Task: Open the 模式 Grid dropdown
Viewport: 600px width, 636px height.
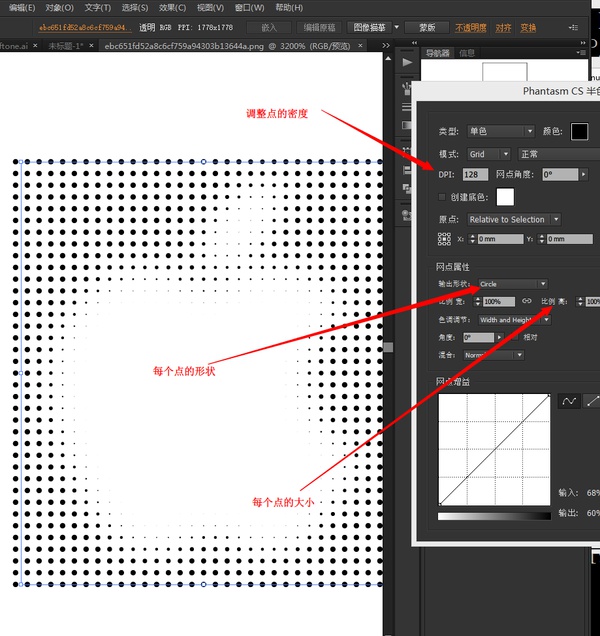Action: (x=488, y=154)
